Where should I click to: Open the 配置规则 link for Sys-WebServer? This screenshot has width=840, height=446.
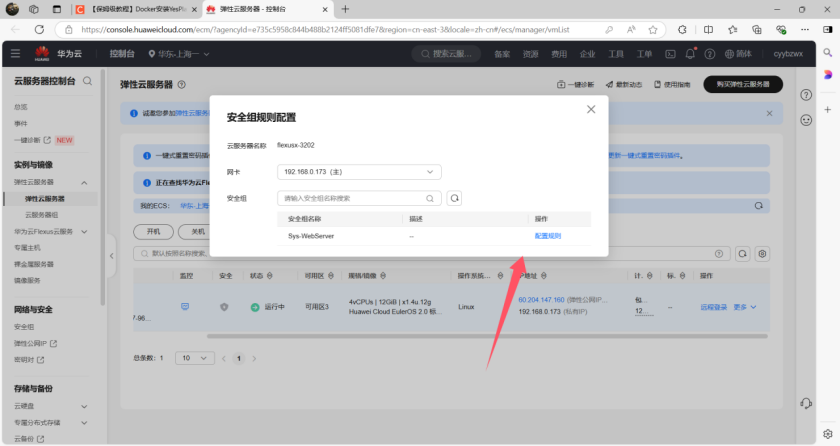tap(548, 236)
